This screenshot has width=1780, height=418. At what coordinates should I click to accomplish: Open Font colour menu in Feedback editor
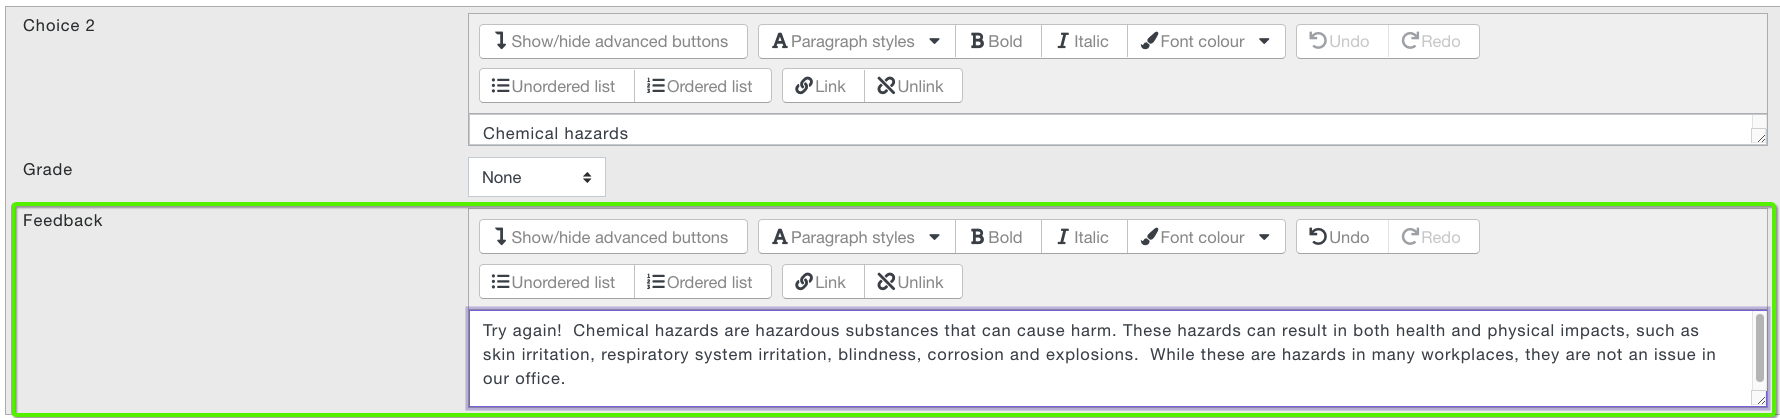point(1206,237)
